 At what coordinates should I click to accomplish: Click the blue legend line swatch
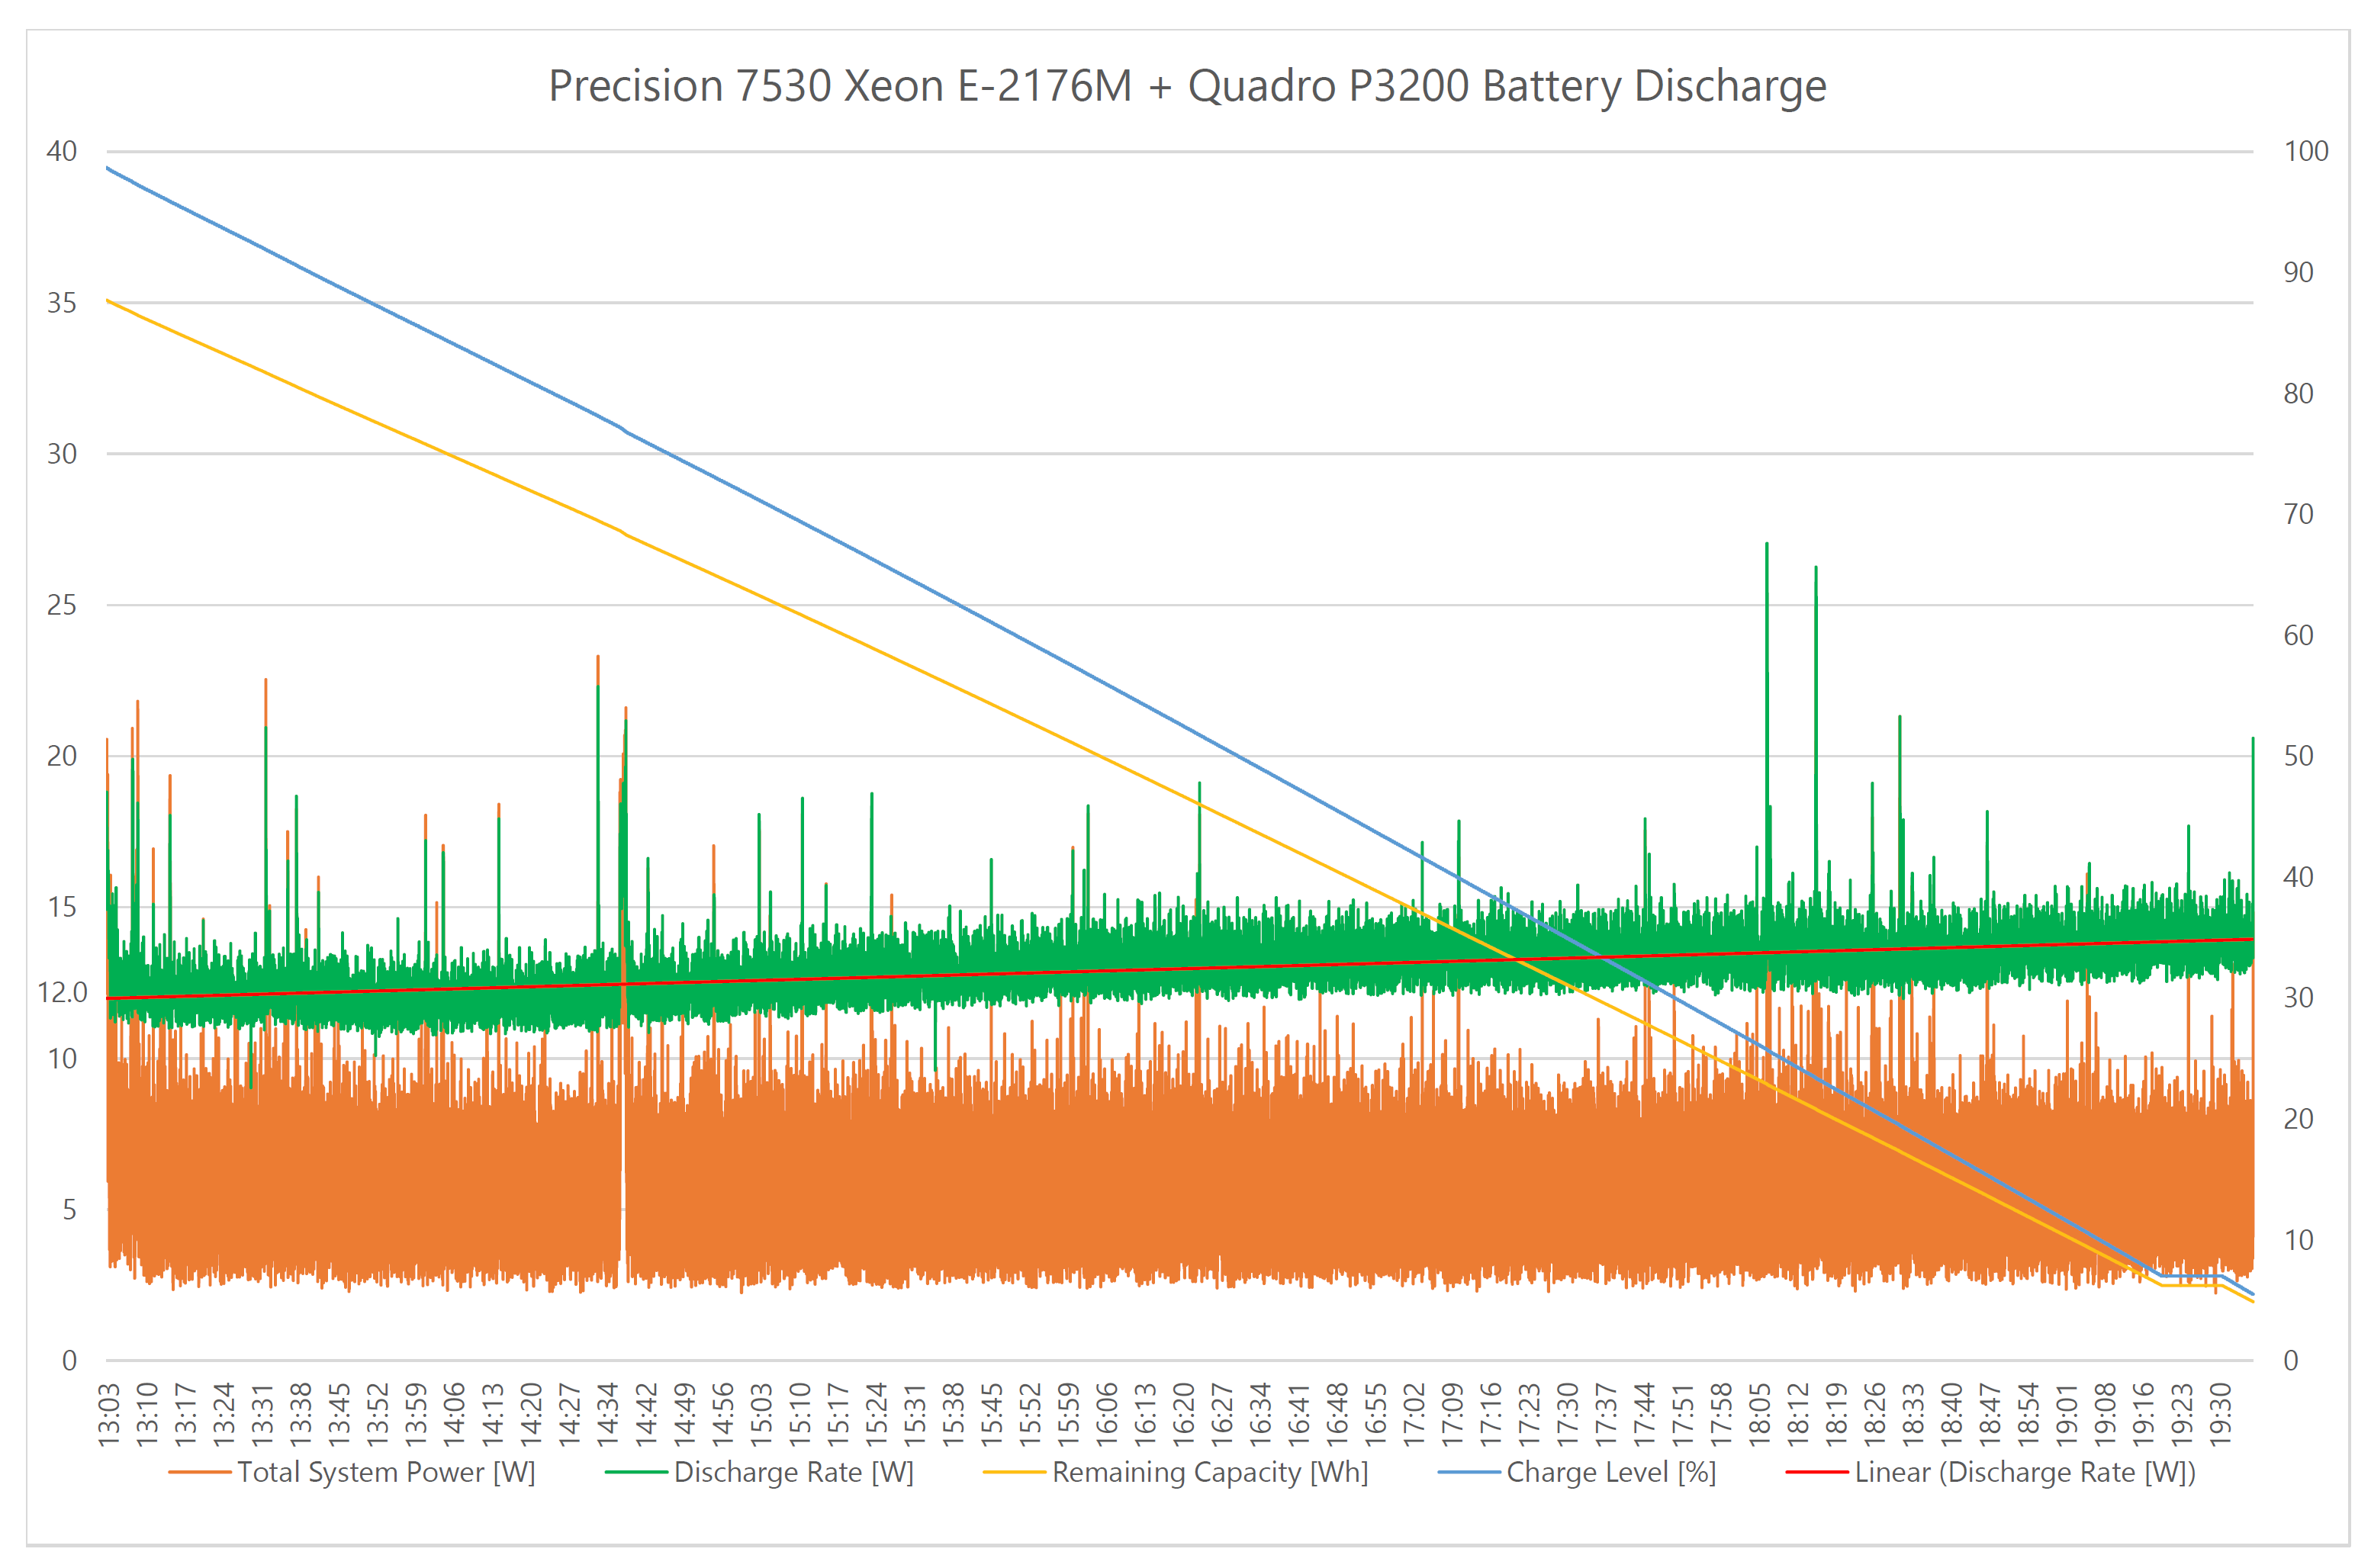pyautogui.click(x=1468, y=1473)
